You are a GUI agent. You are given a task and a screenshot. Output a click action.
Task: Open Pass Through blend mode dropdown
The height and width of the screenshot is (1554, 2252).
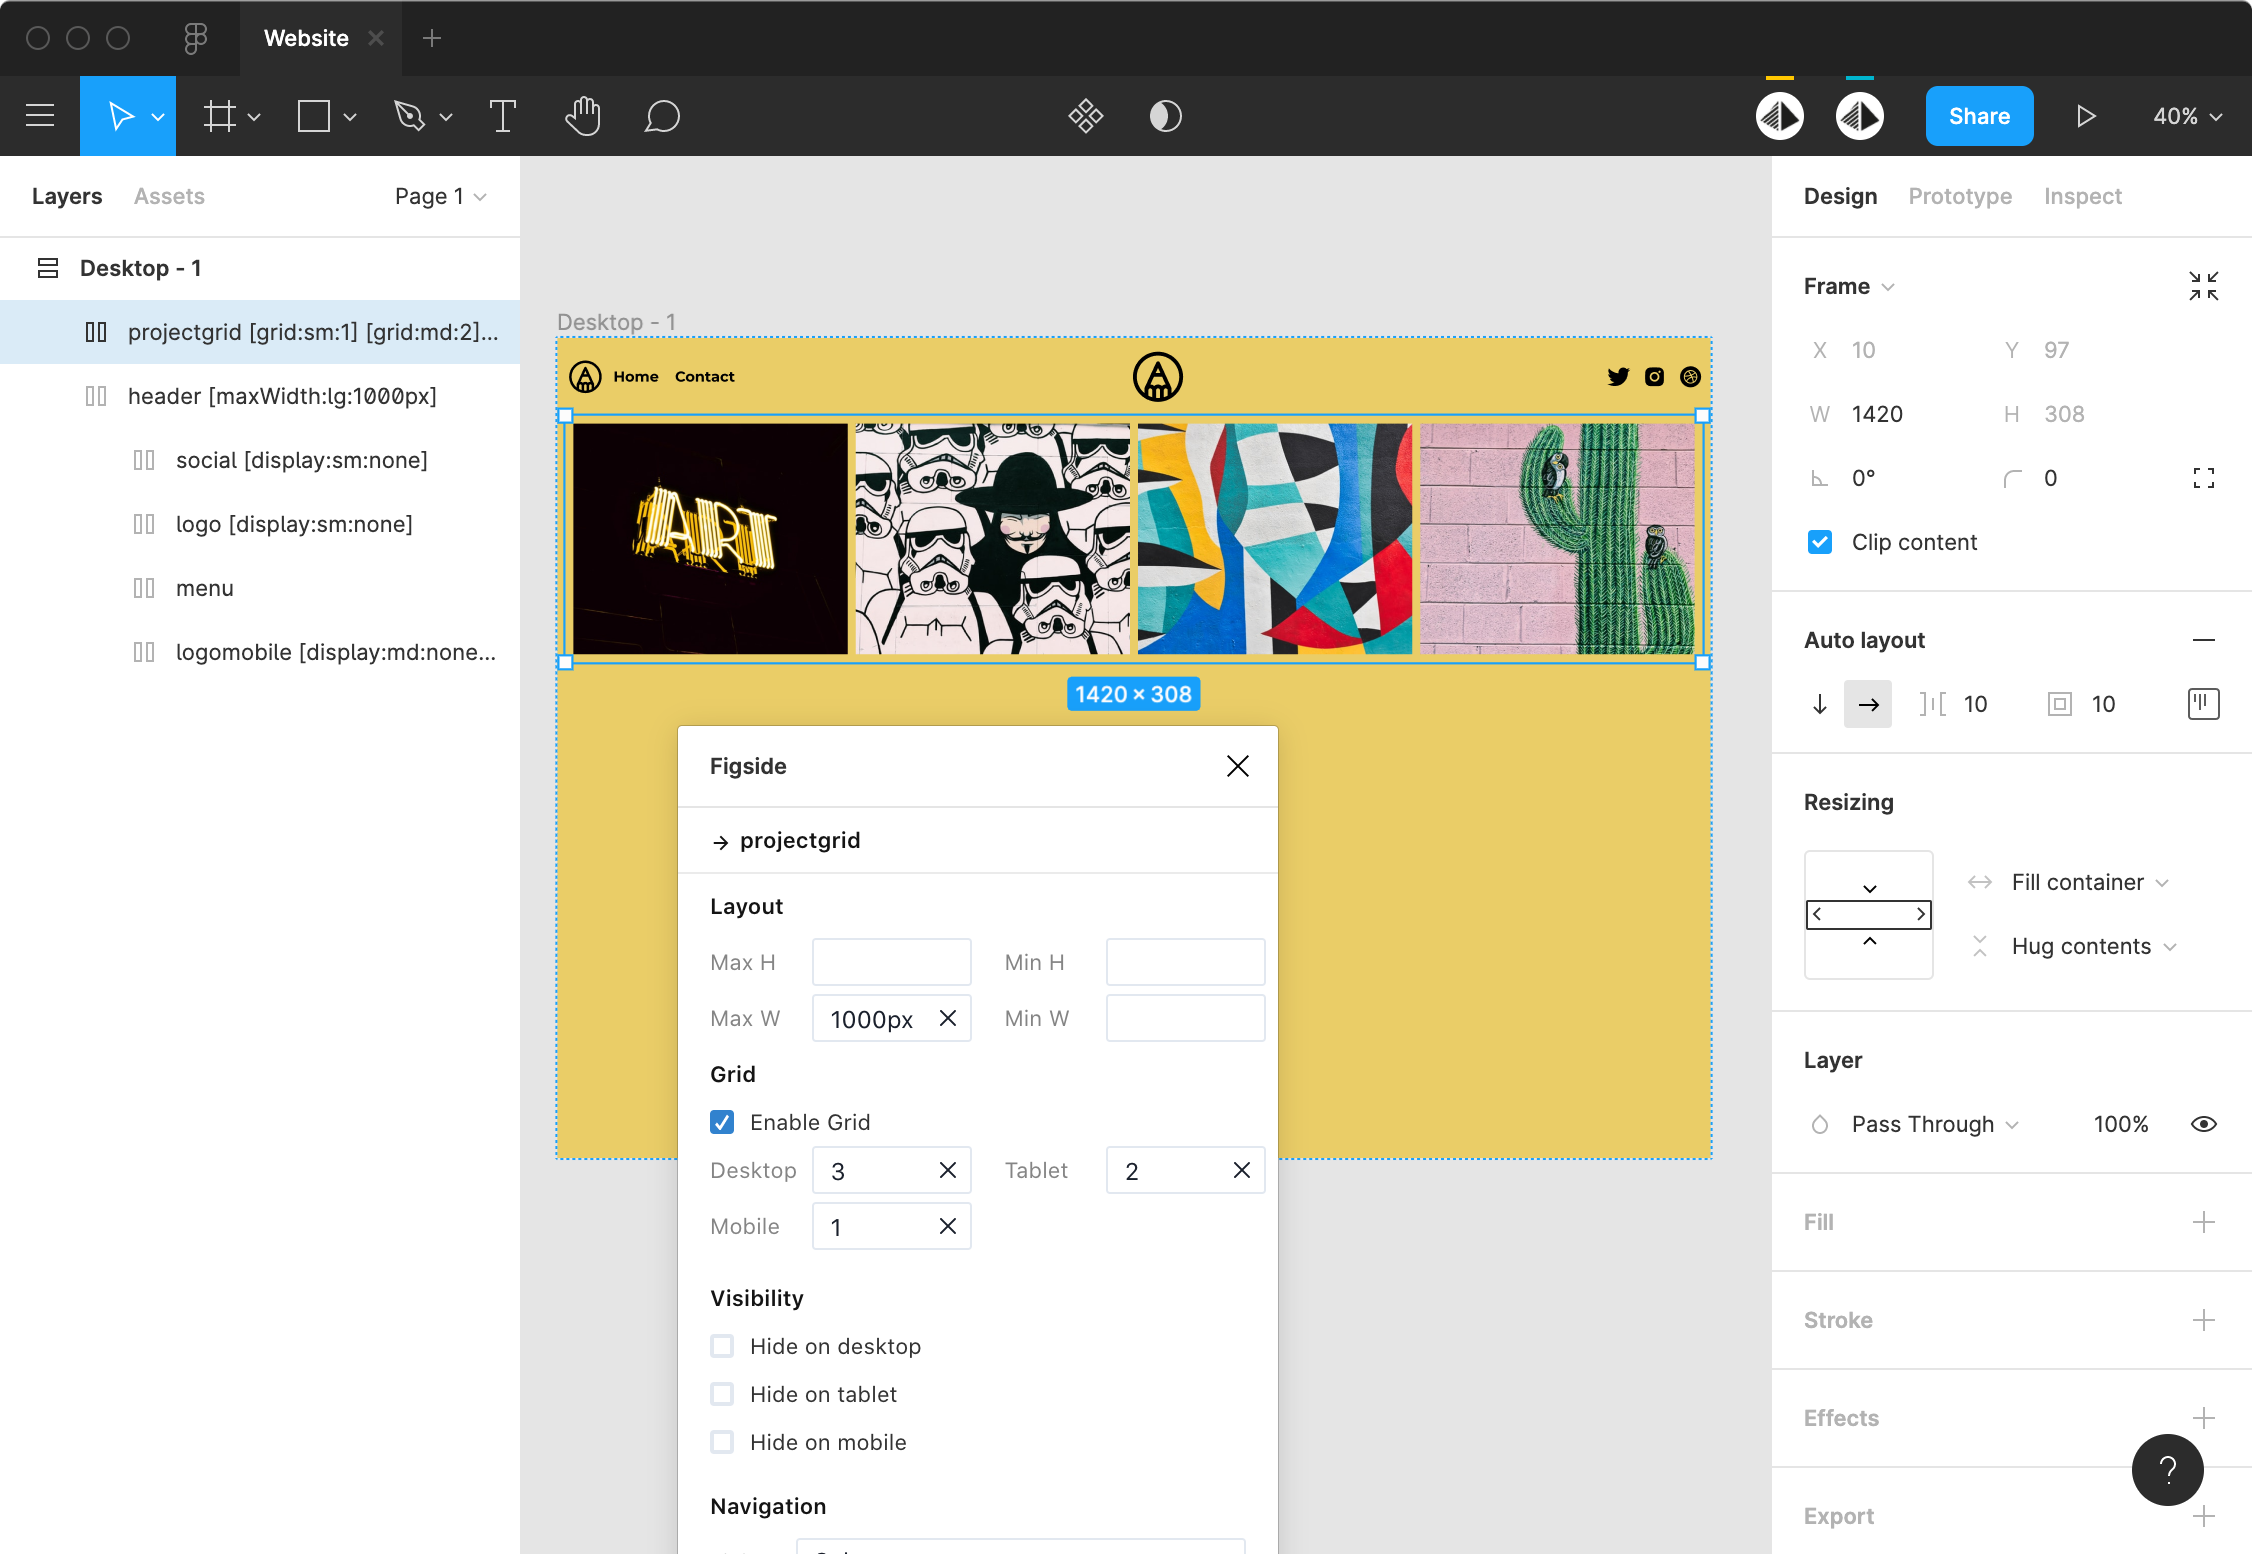1935,1124
